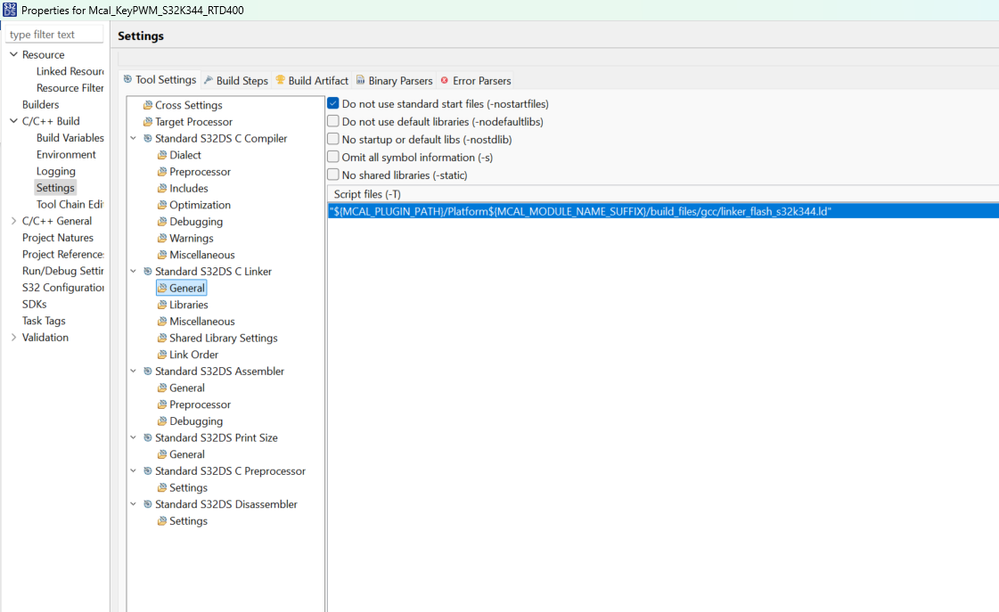Image resolution: width=999 pixels, height=612 pixels.
Task: Click the Tool Settings tab icon
Action: coord(127,79)
